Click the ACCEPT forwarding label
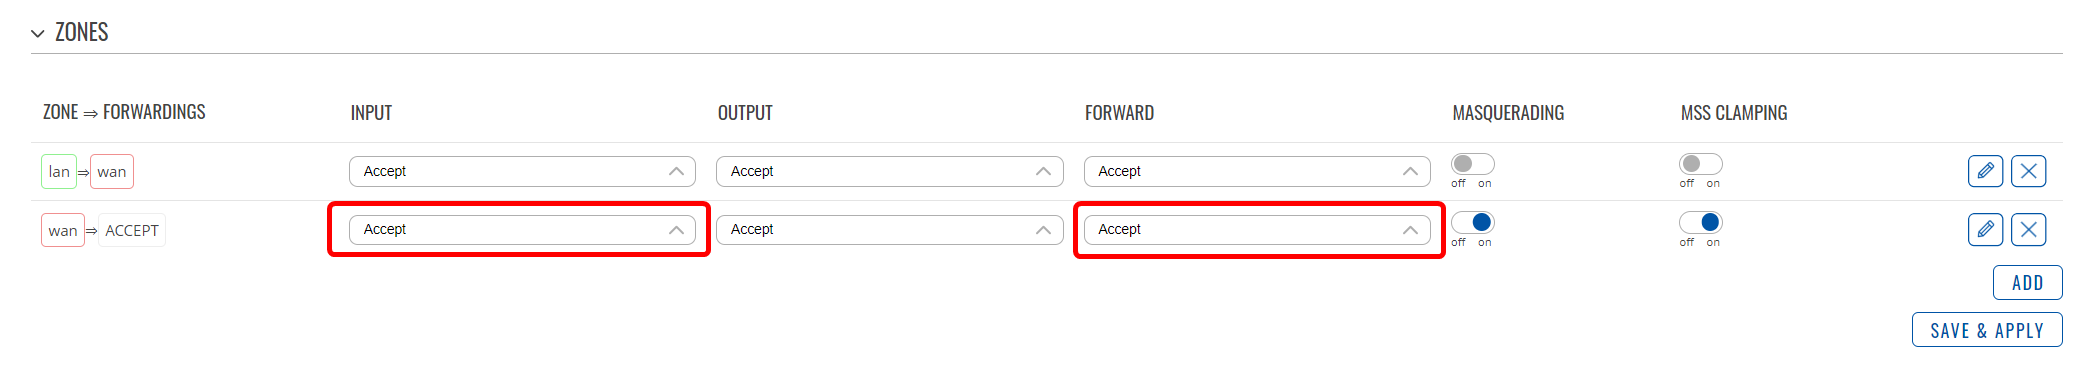Screen dimensions: 2078x367 pyautogui.click(x=132, y=230)
